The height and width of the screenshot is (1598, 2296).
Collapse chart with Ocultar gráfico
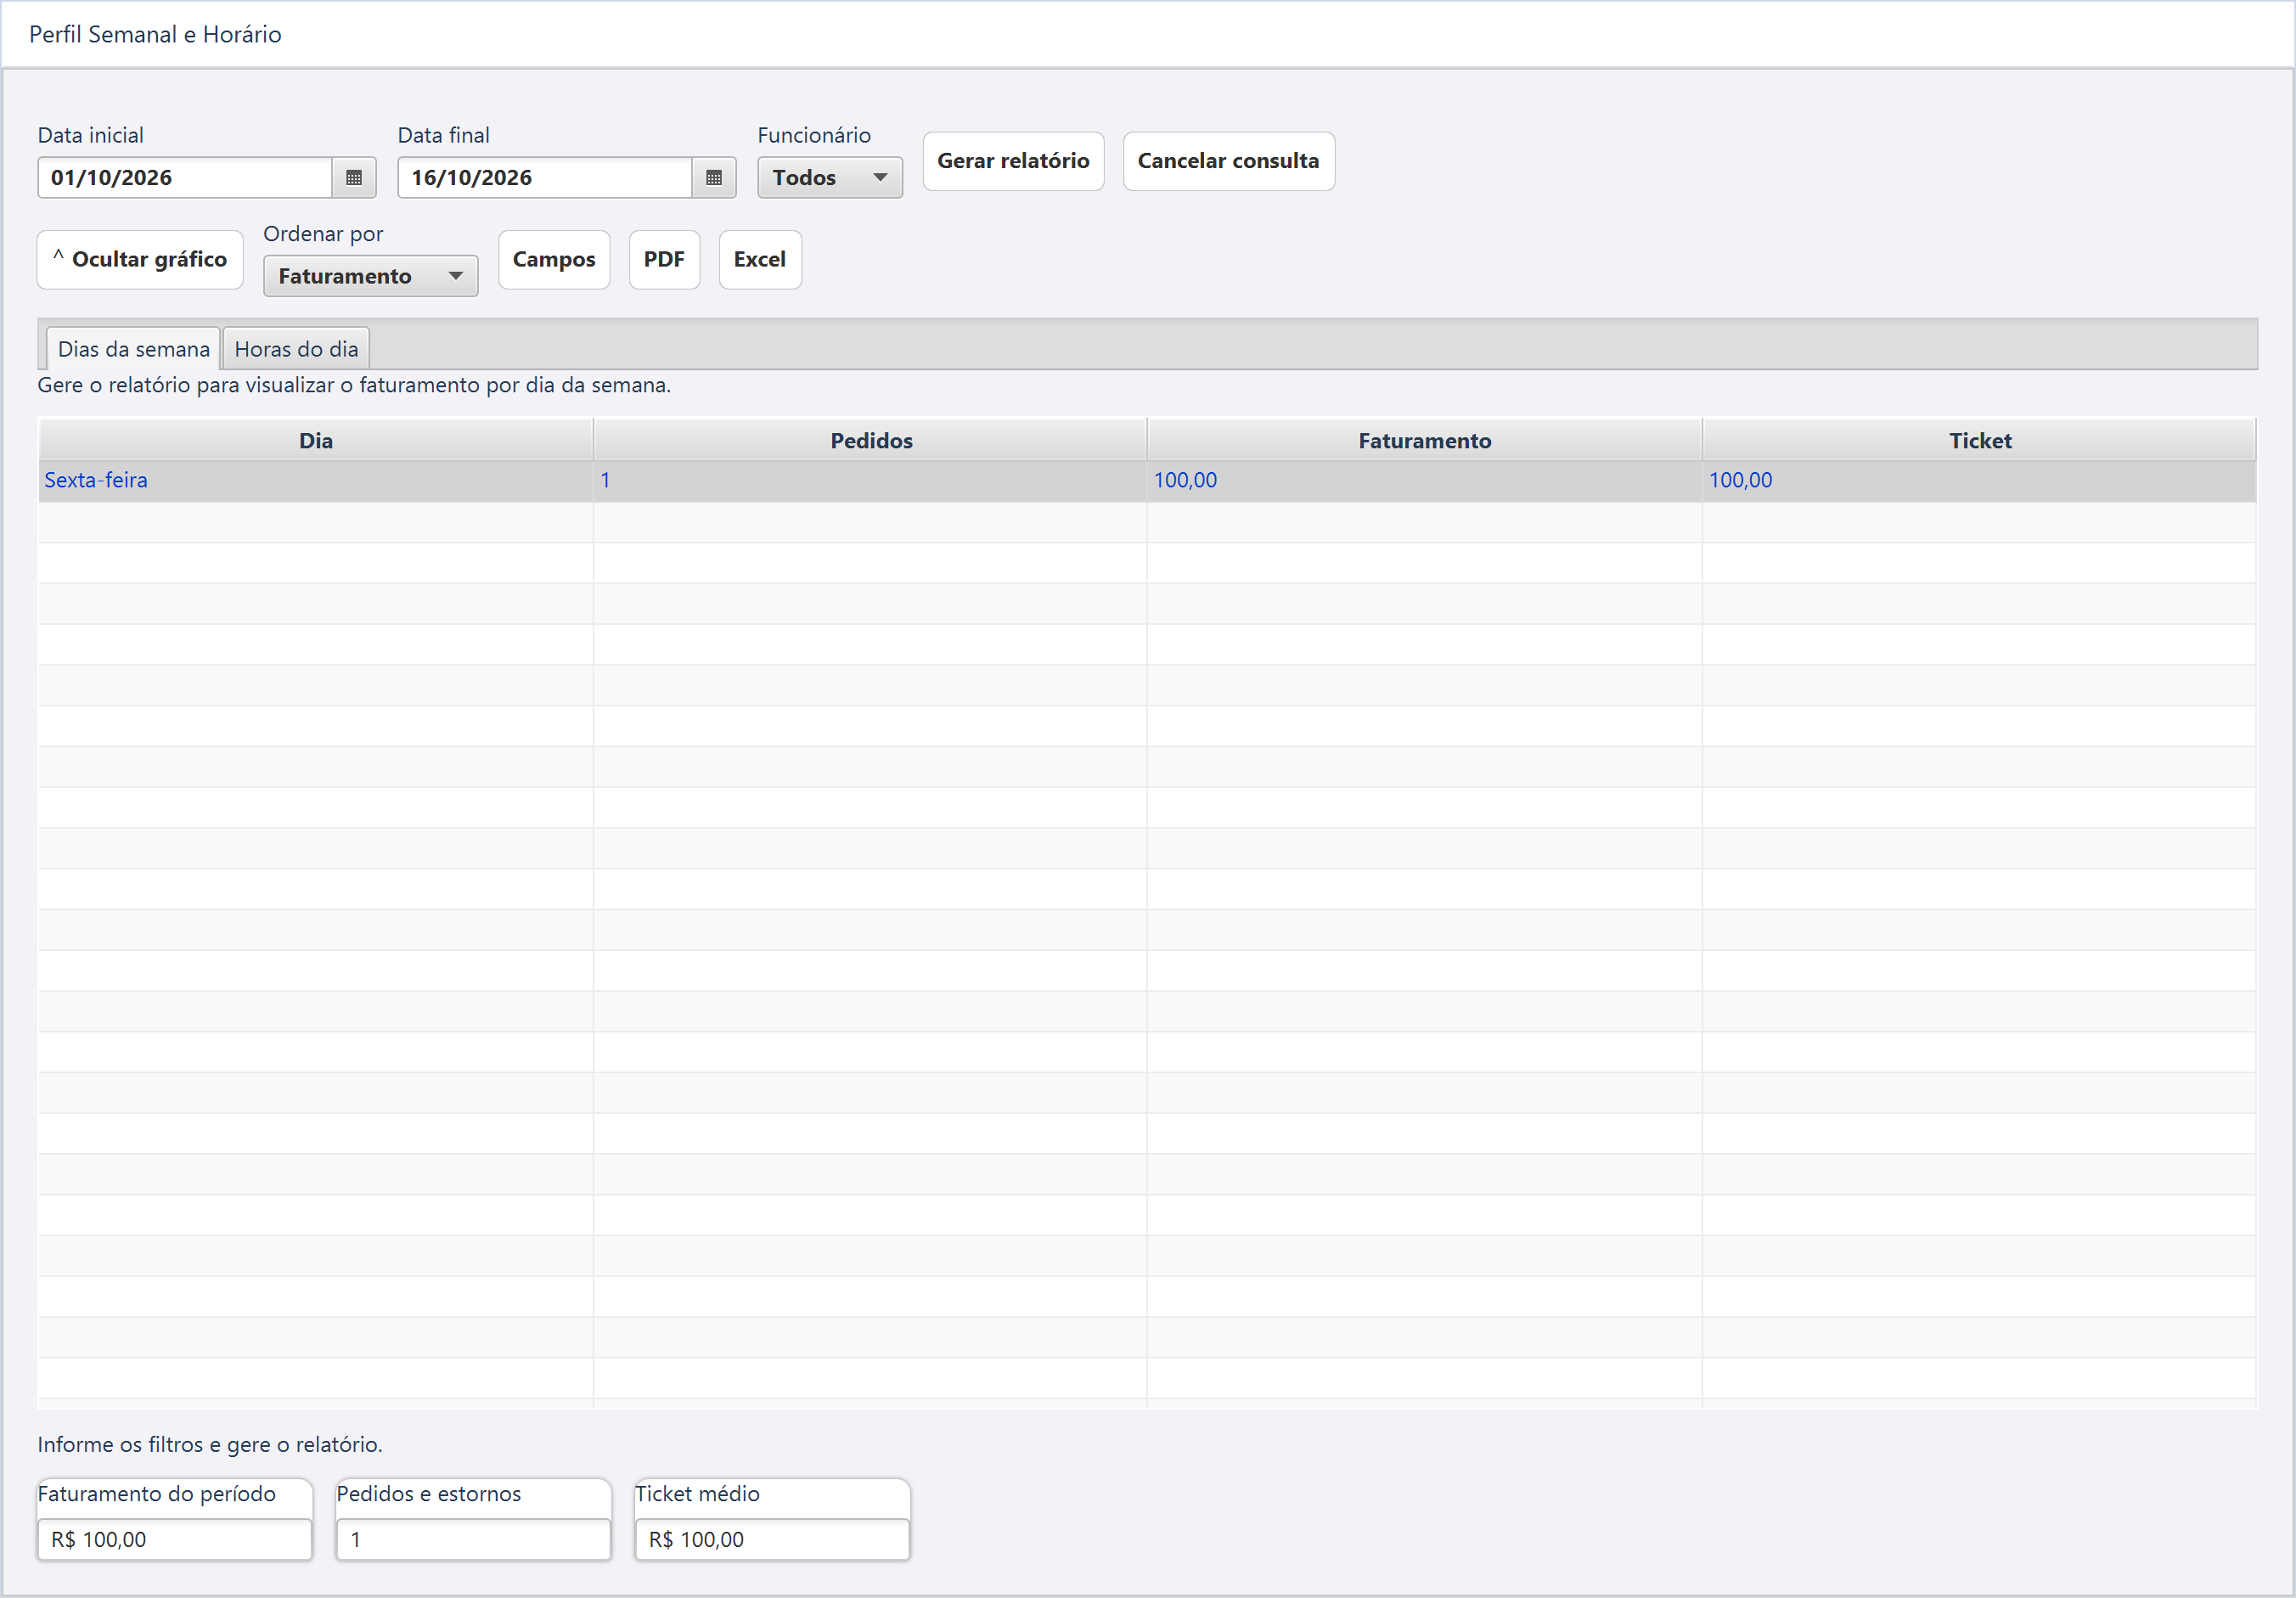[140, 260]
